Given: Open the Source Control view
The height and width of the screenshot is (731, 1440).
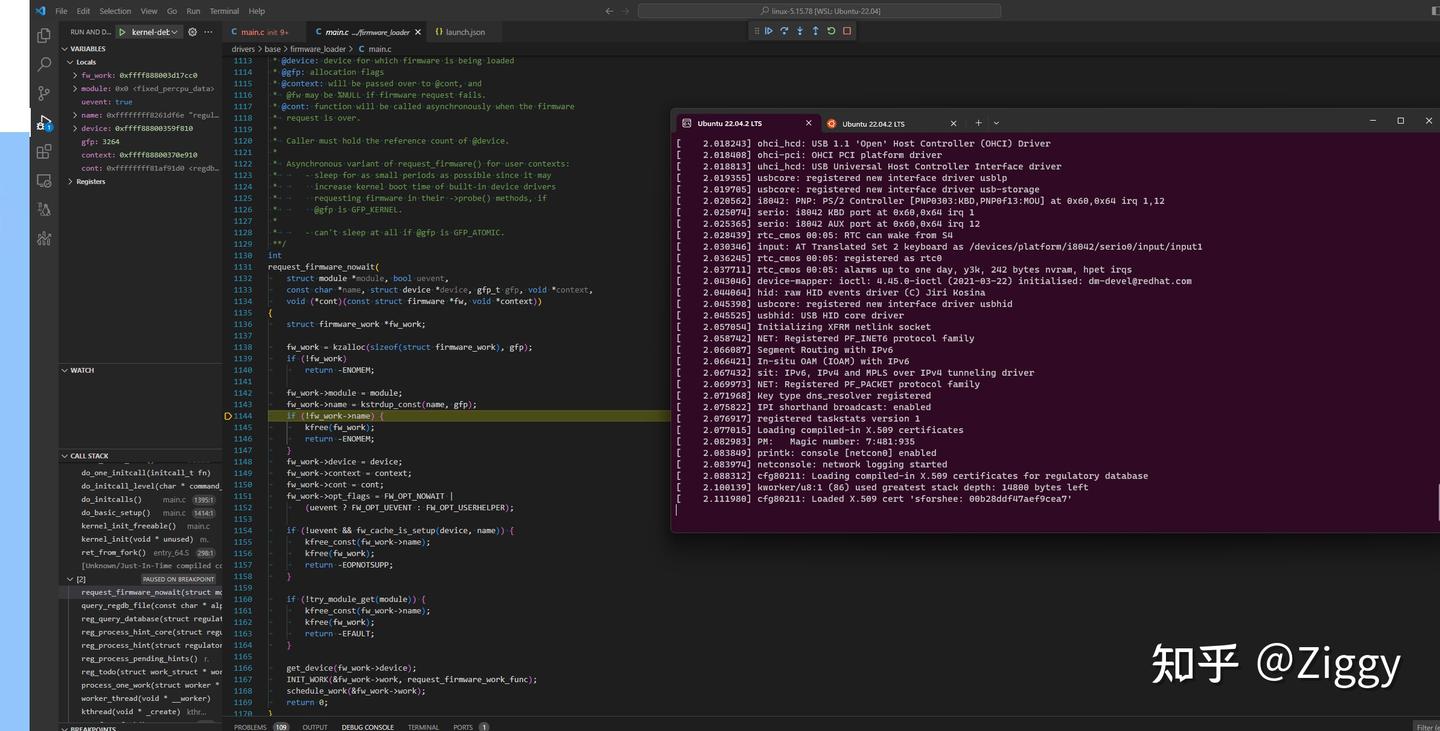Looking at the screenshot, I should tap(43, 92).
